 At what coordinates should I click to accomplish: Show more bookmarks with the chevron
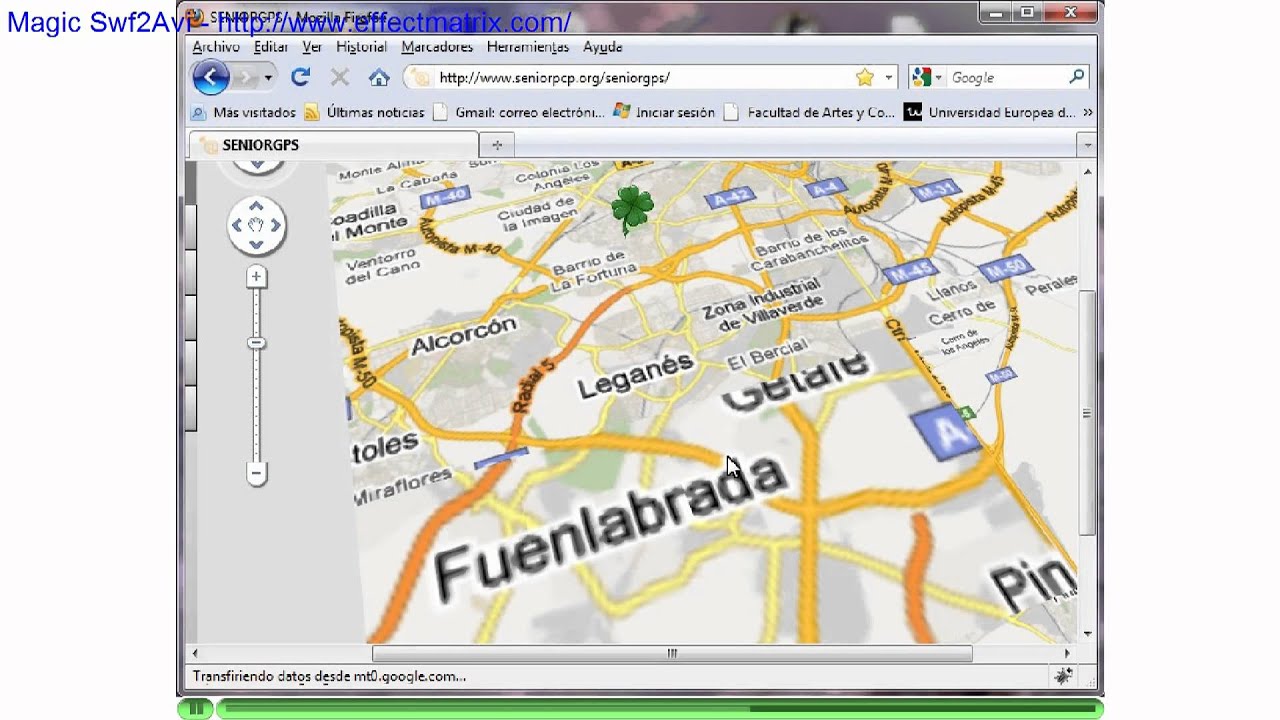coord(1088,113)
